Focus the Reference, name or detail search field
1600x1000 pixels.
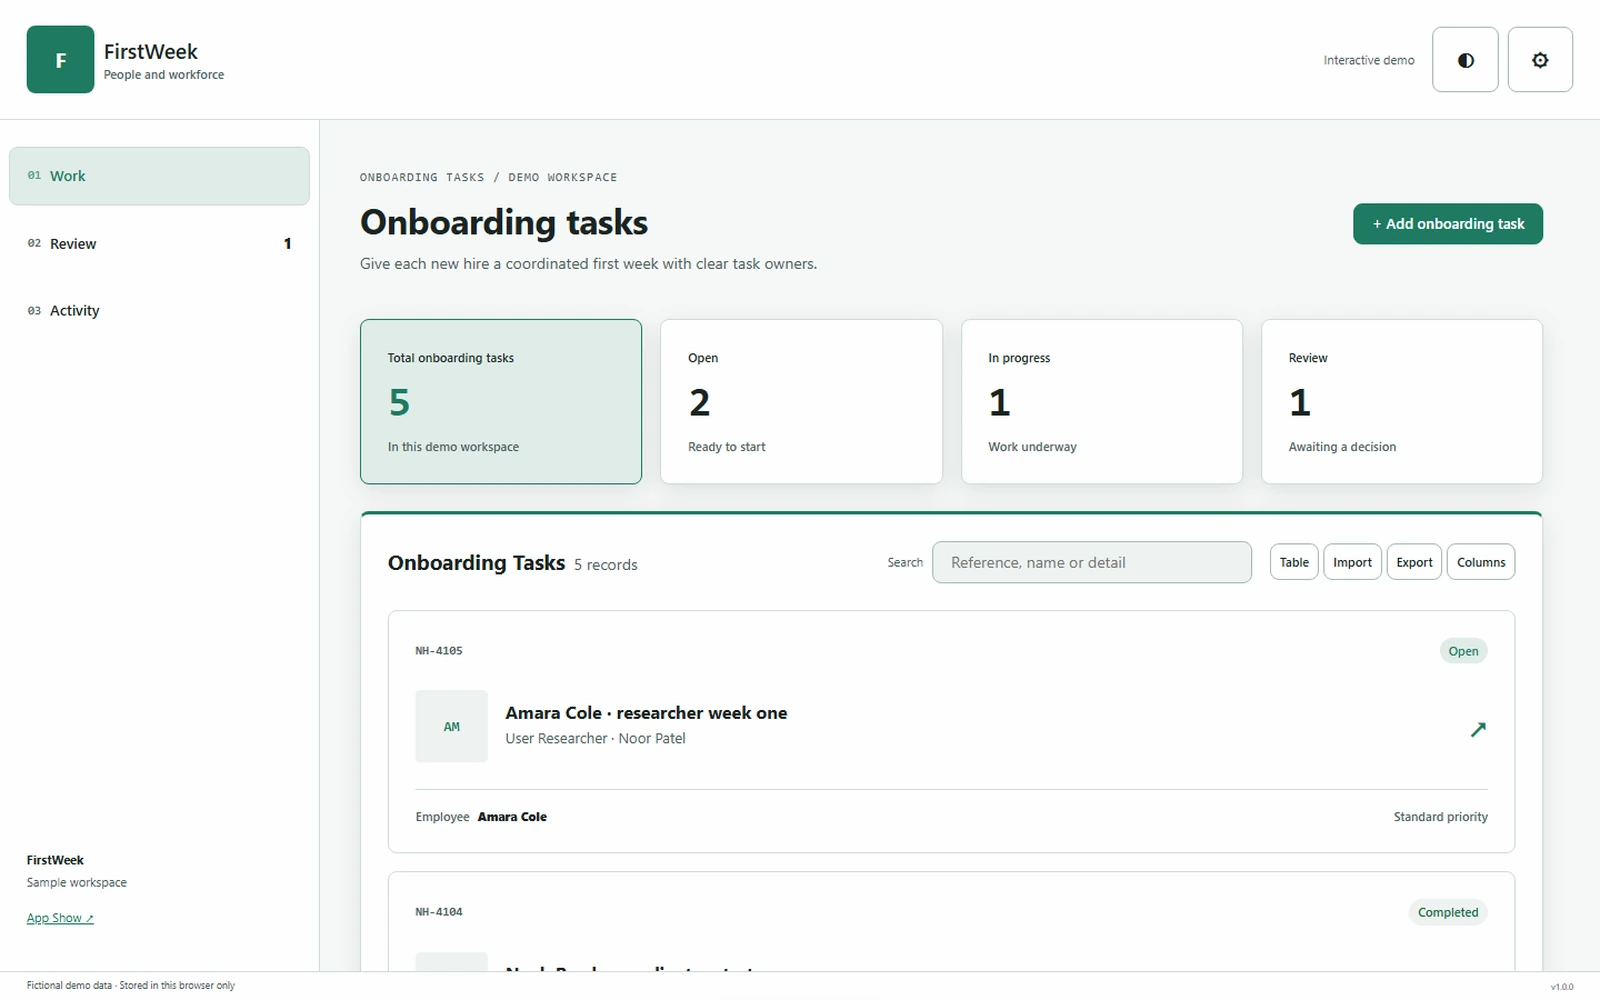coord(1092,562)
